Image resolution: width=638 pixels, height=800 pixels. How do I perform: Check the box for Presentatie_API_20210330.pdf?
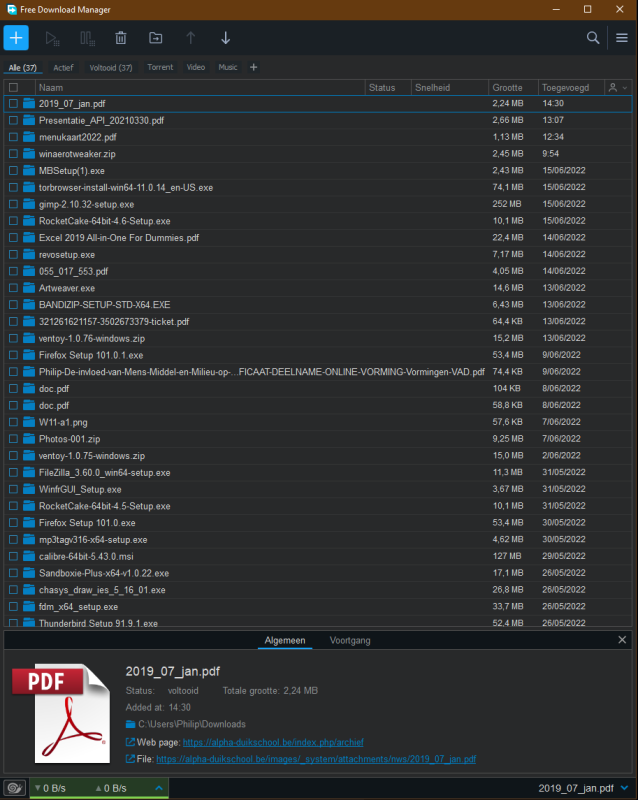[14, 120]
